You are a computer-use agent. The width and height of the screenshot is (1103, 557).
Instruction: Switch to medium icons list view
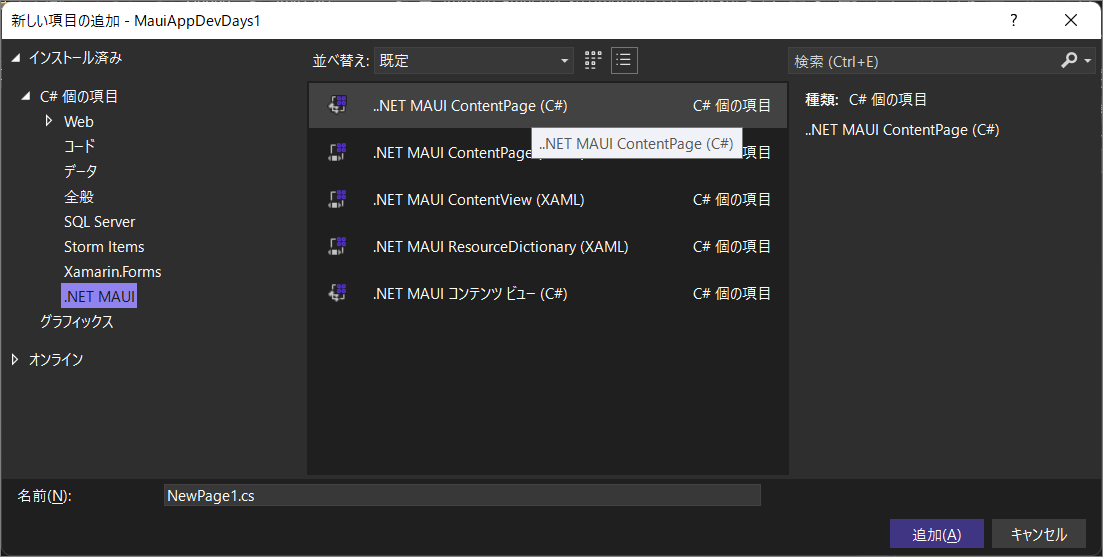[624, 60]
